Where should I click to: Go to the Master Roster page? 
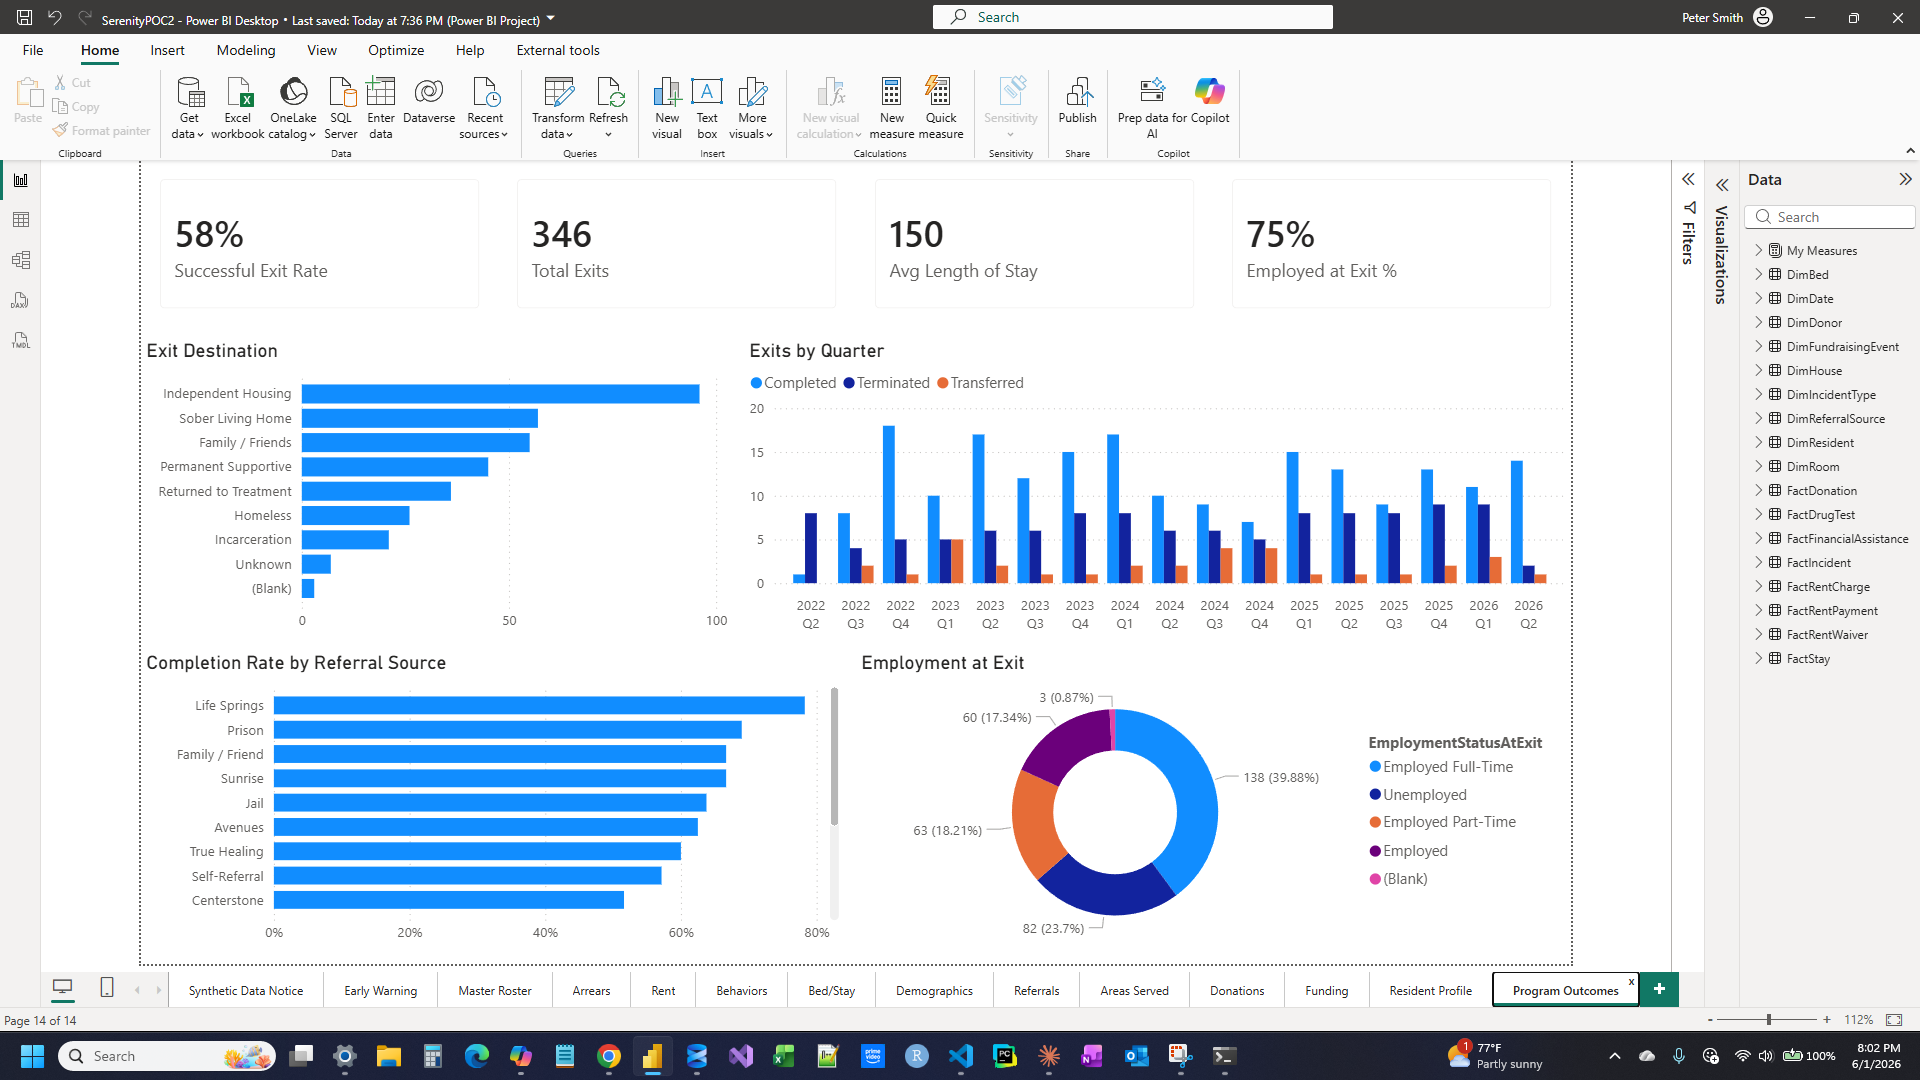pos(495,991)
